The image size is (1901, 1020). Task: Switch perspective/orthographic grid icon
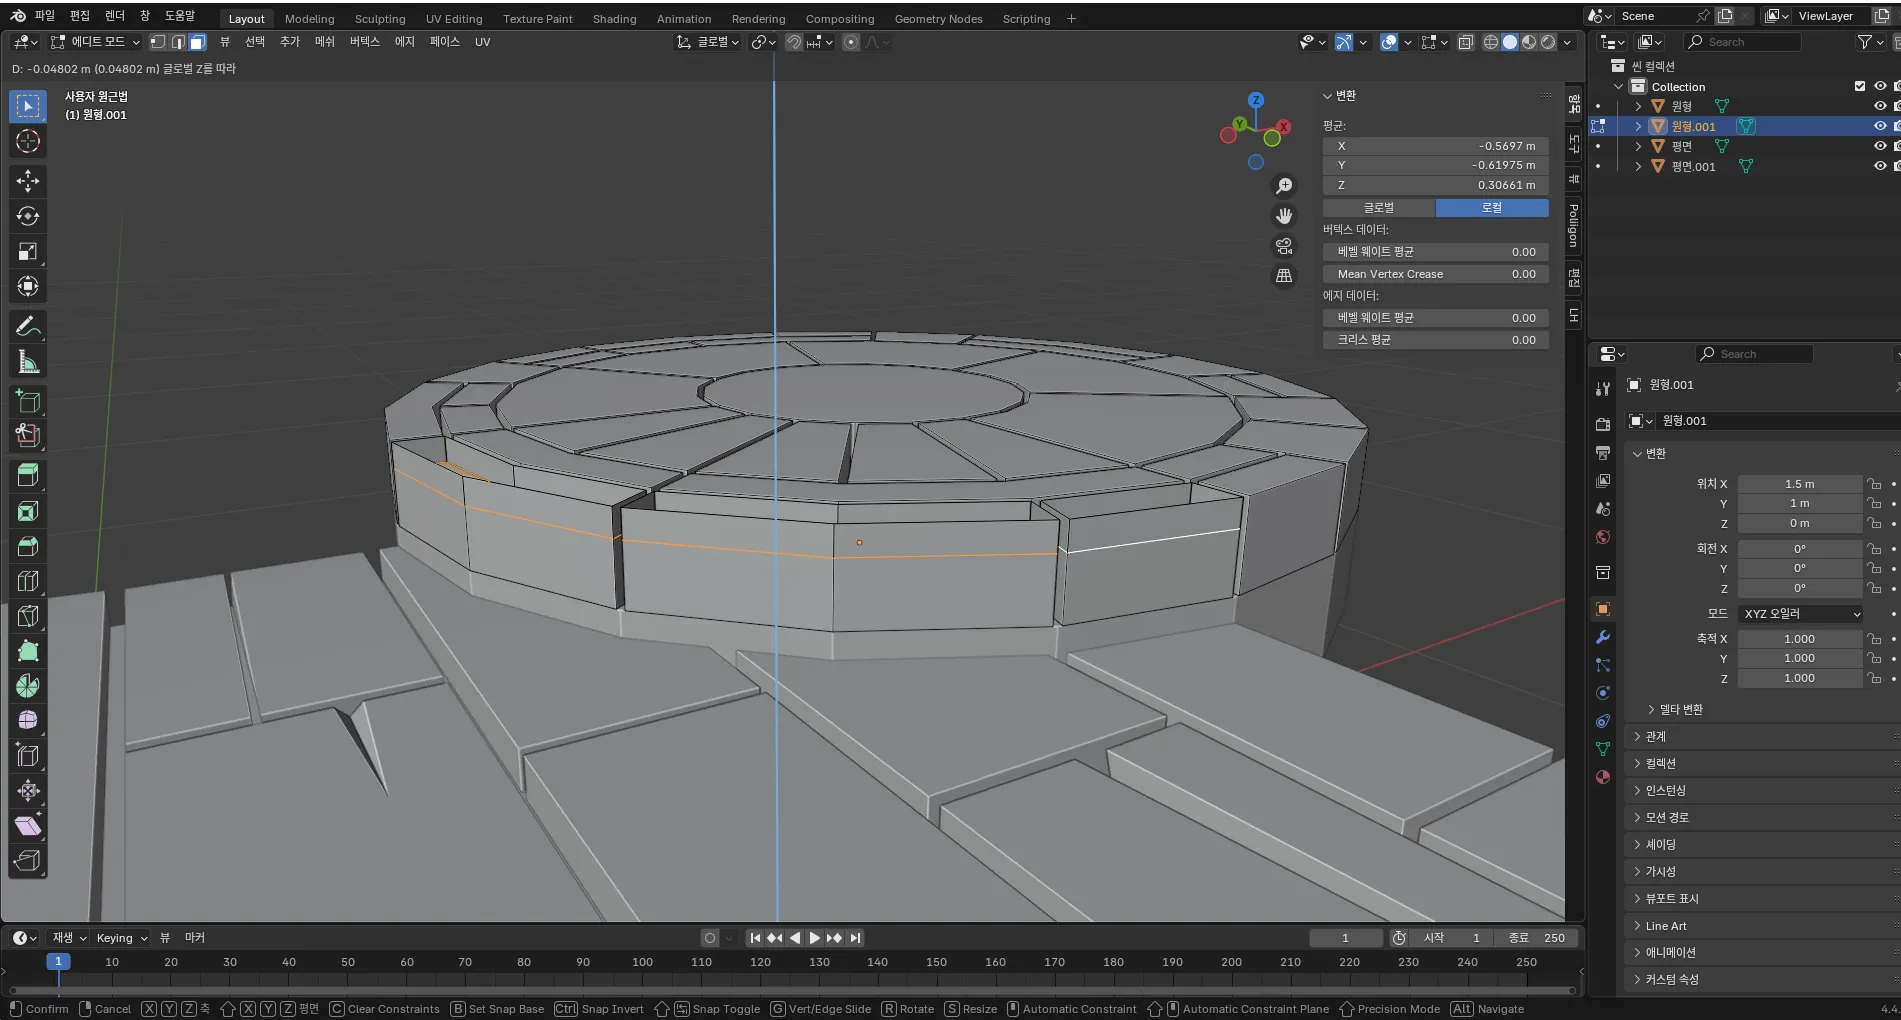[x=1284, y=276]
